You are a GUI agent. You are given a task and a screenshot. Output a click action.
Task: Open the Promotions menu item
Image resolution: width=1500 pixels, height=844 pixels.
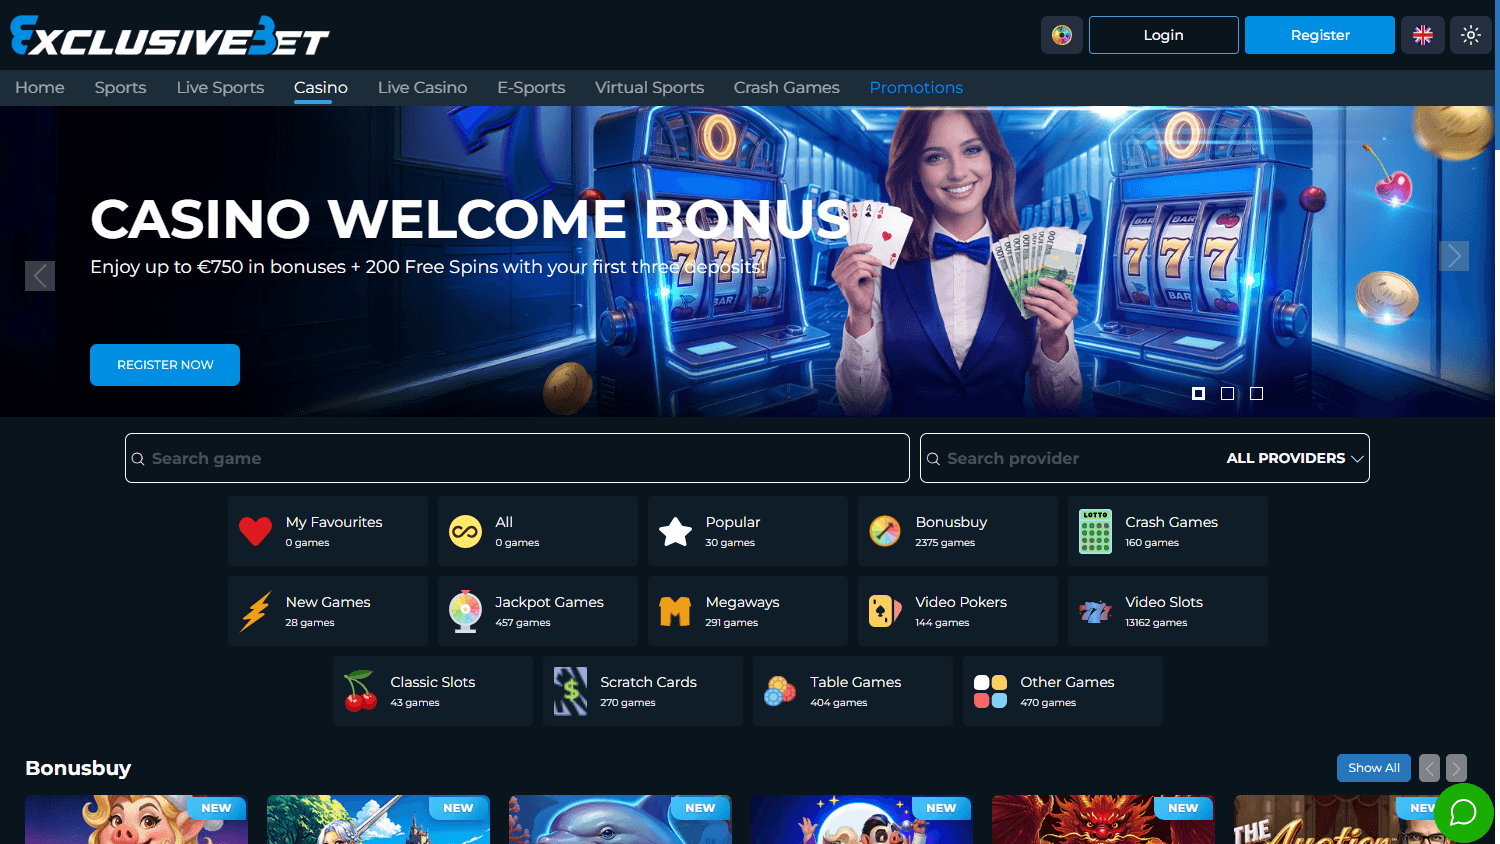point(916,88)
